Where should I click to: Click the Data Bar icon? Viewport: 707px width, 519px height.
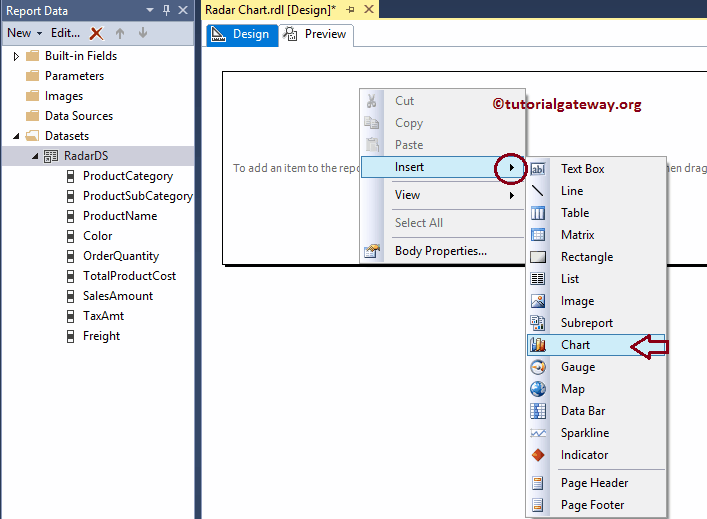[537, 411]
